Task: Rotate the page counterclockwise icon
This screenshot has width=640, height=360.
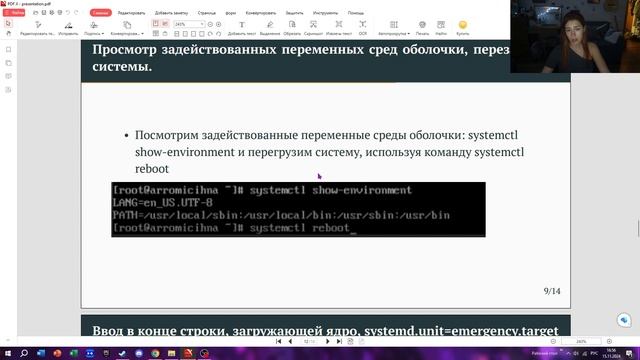Action: point(219,34)
